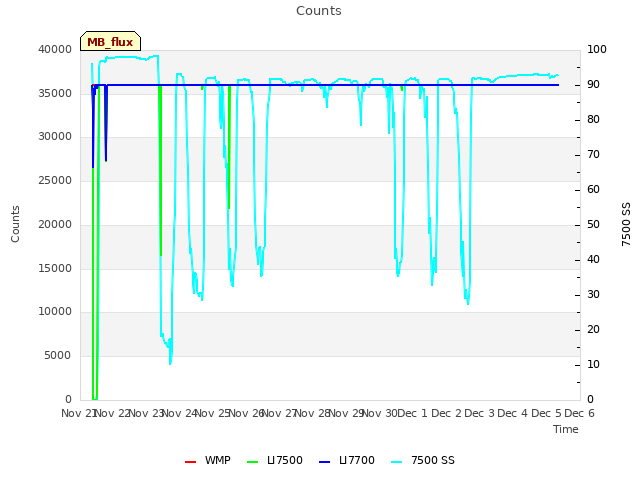The image size is (640, 480).
Task: Click the Nov 22 date label
Action: click(x=112, y=413)
